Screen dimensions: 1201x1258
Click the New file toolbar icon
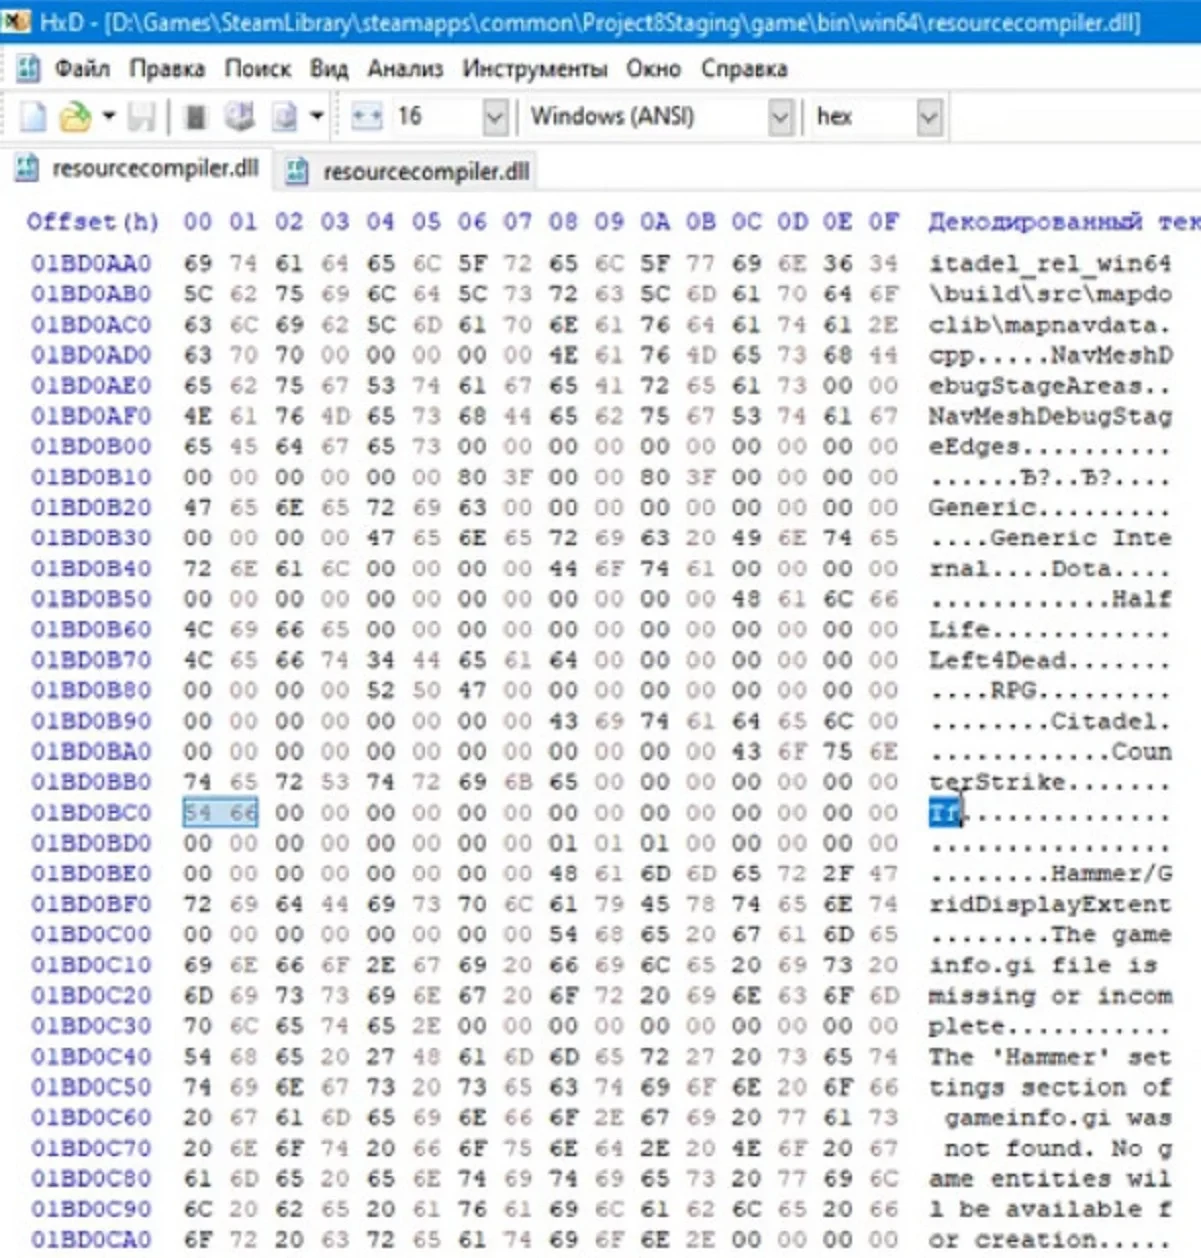click(x=33, y=117)
